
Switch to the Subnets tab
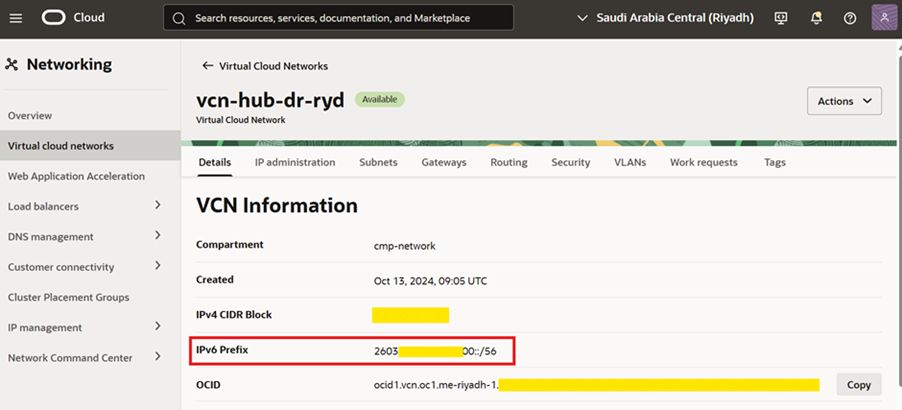click(x=378, y=162)
